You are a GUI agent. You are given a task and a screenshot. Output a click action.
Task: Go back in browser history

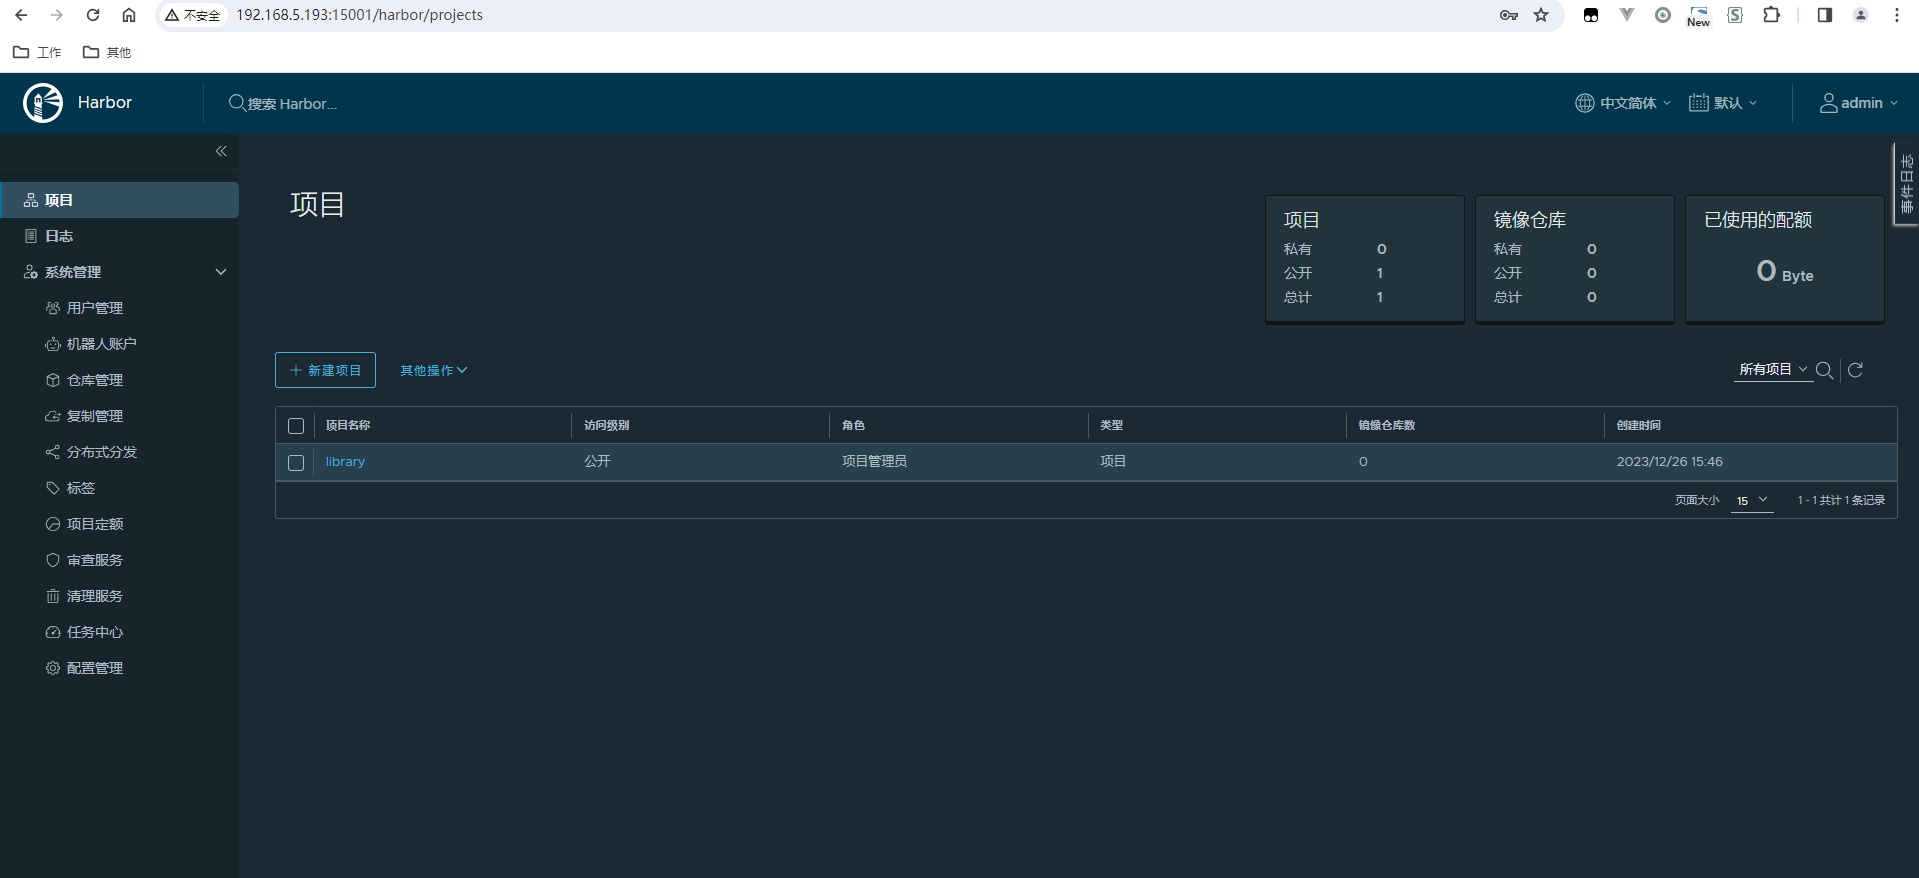click(21, 15)
